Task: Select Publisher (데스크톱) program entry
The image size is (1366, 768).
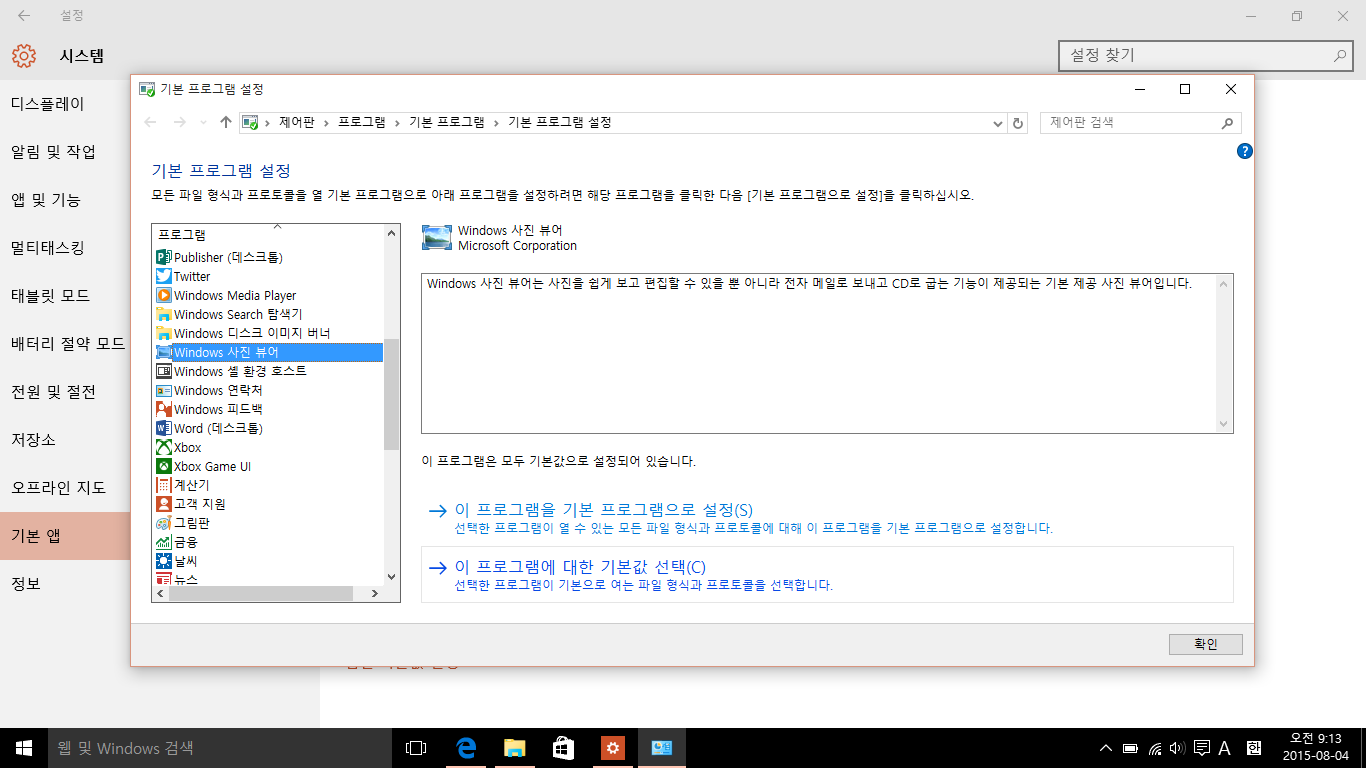Action: tap(228, 257)
